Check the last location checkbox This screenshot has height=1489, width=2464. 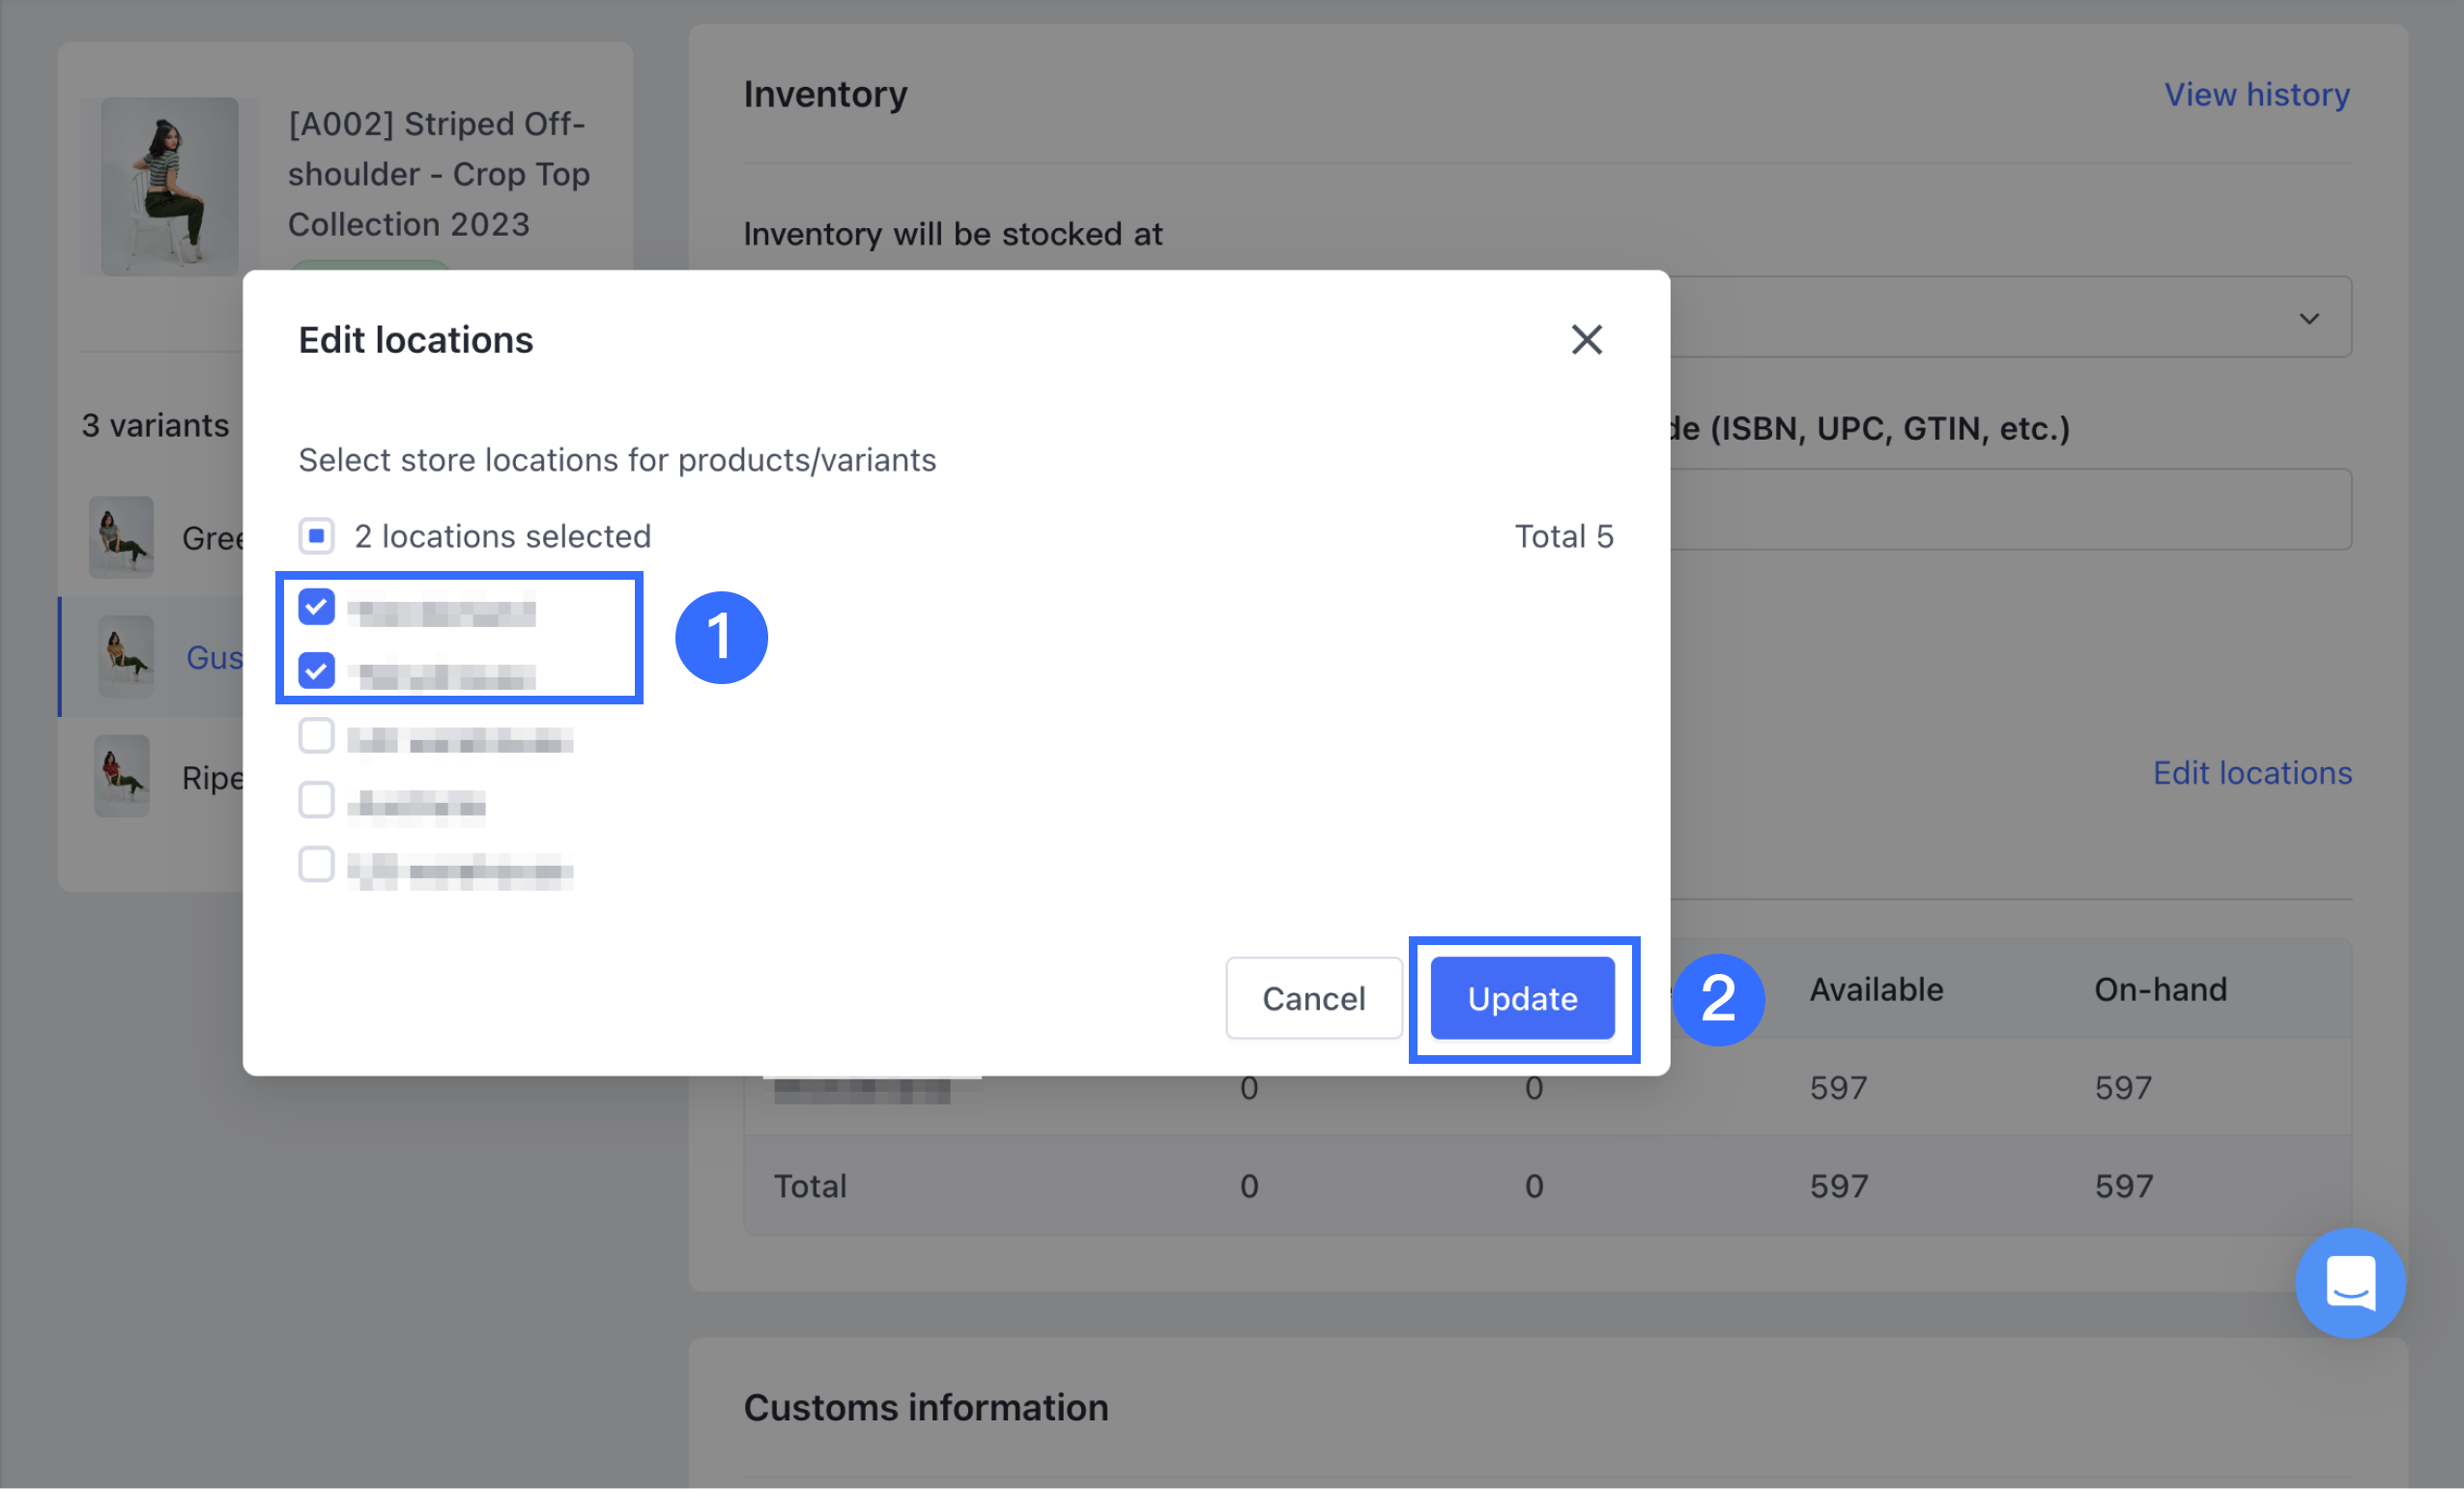click(316, 865)
